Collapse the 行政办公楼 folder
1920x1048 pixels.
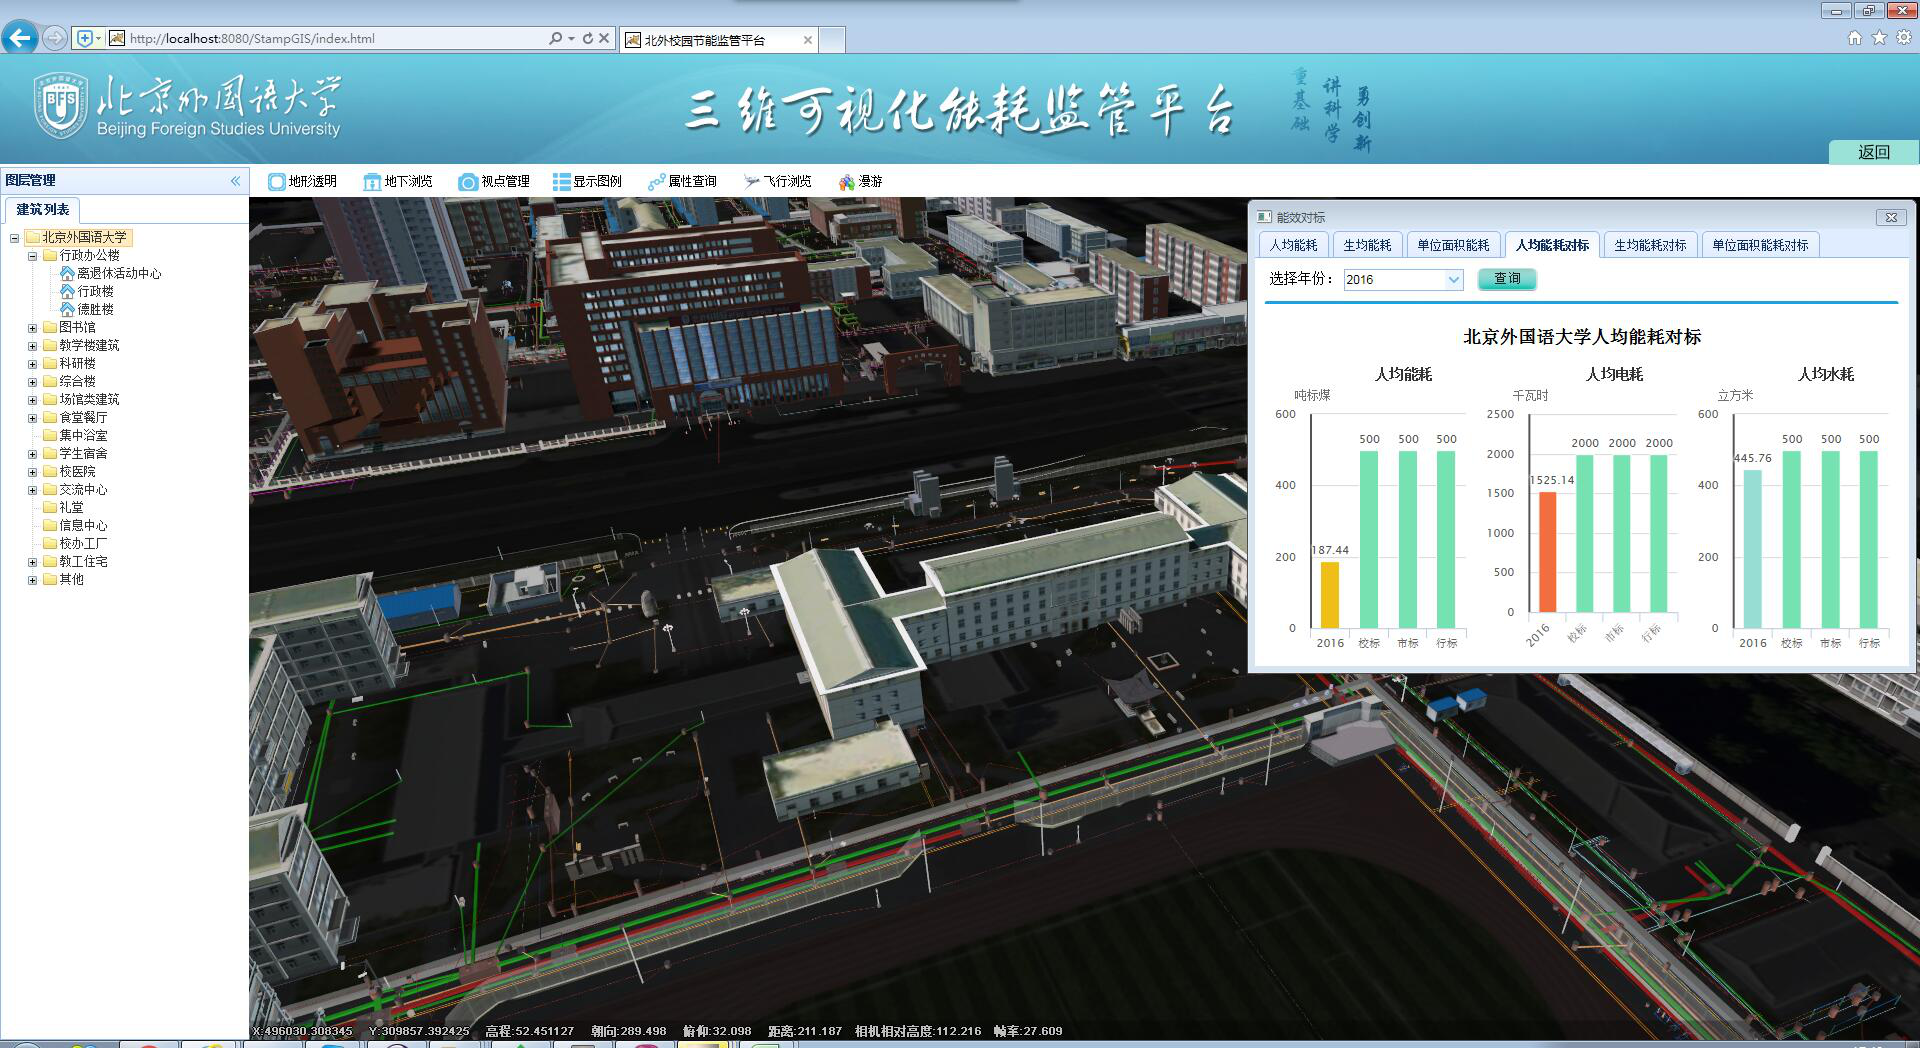(x=32, y=256)
